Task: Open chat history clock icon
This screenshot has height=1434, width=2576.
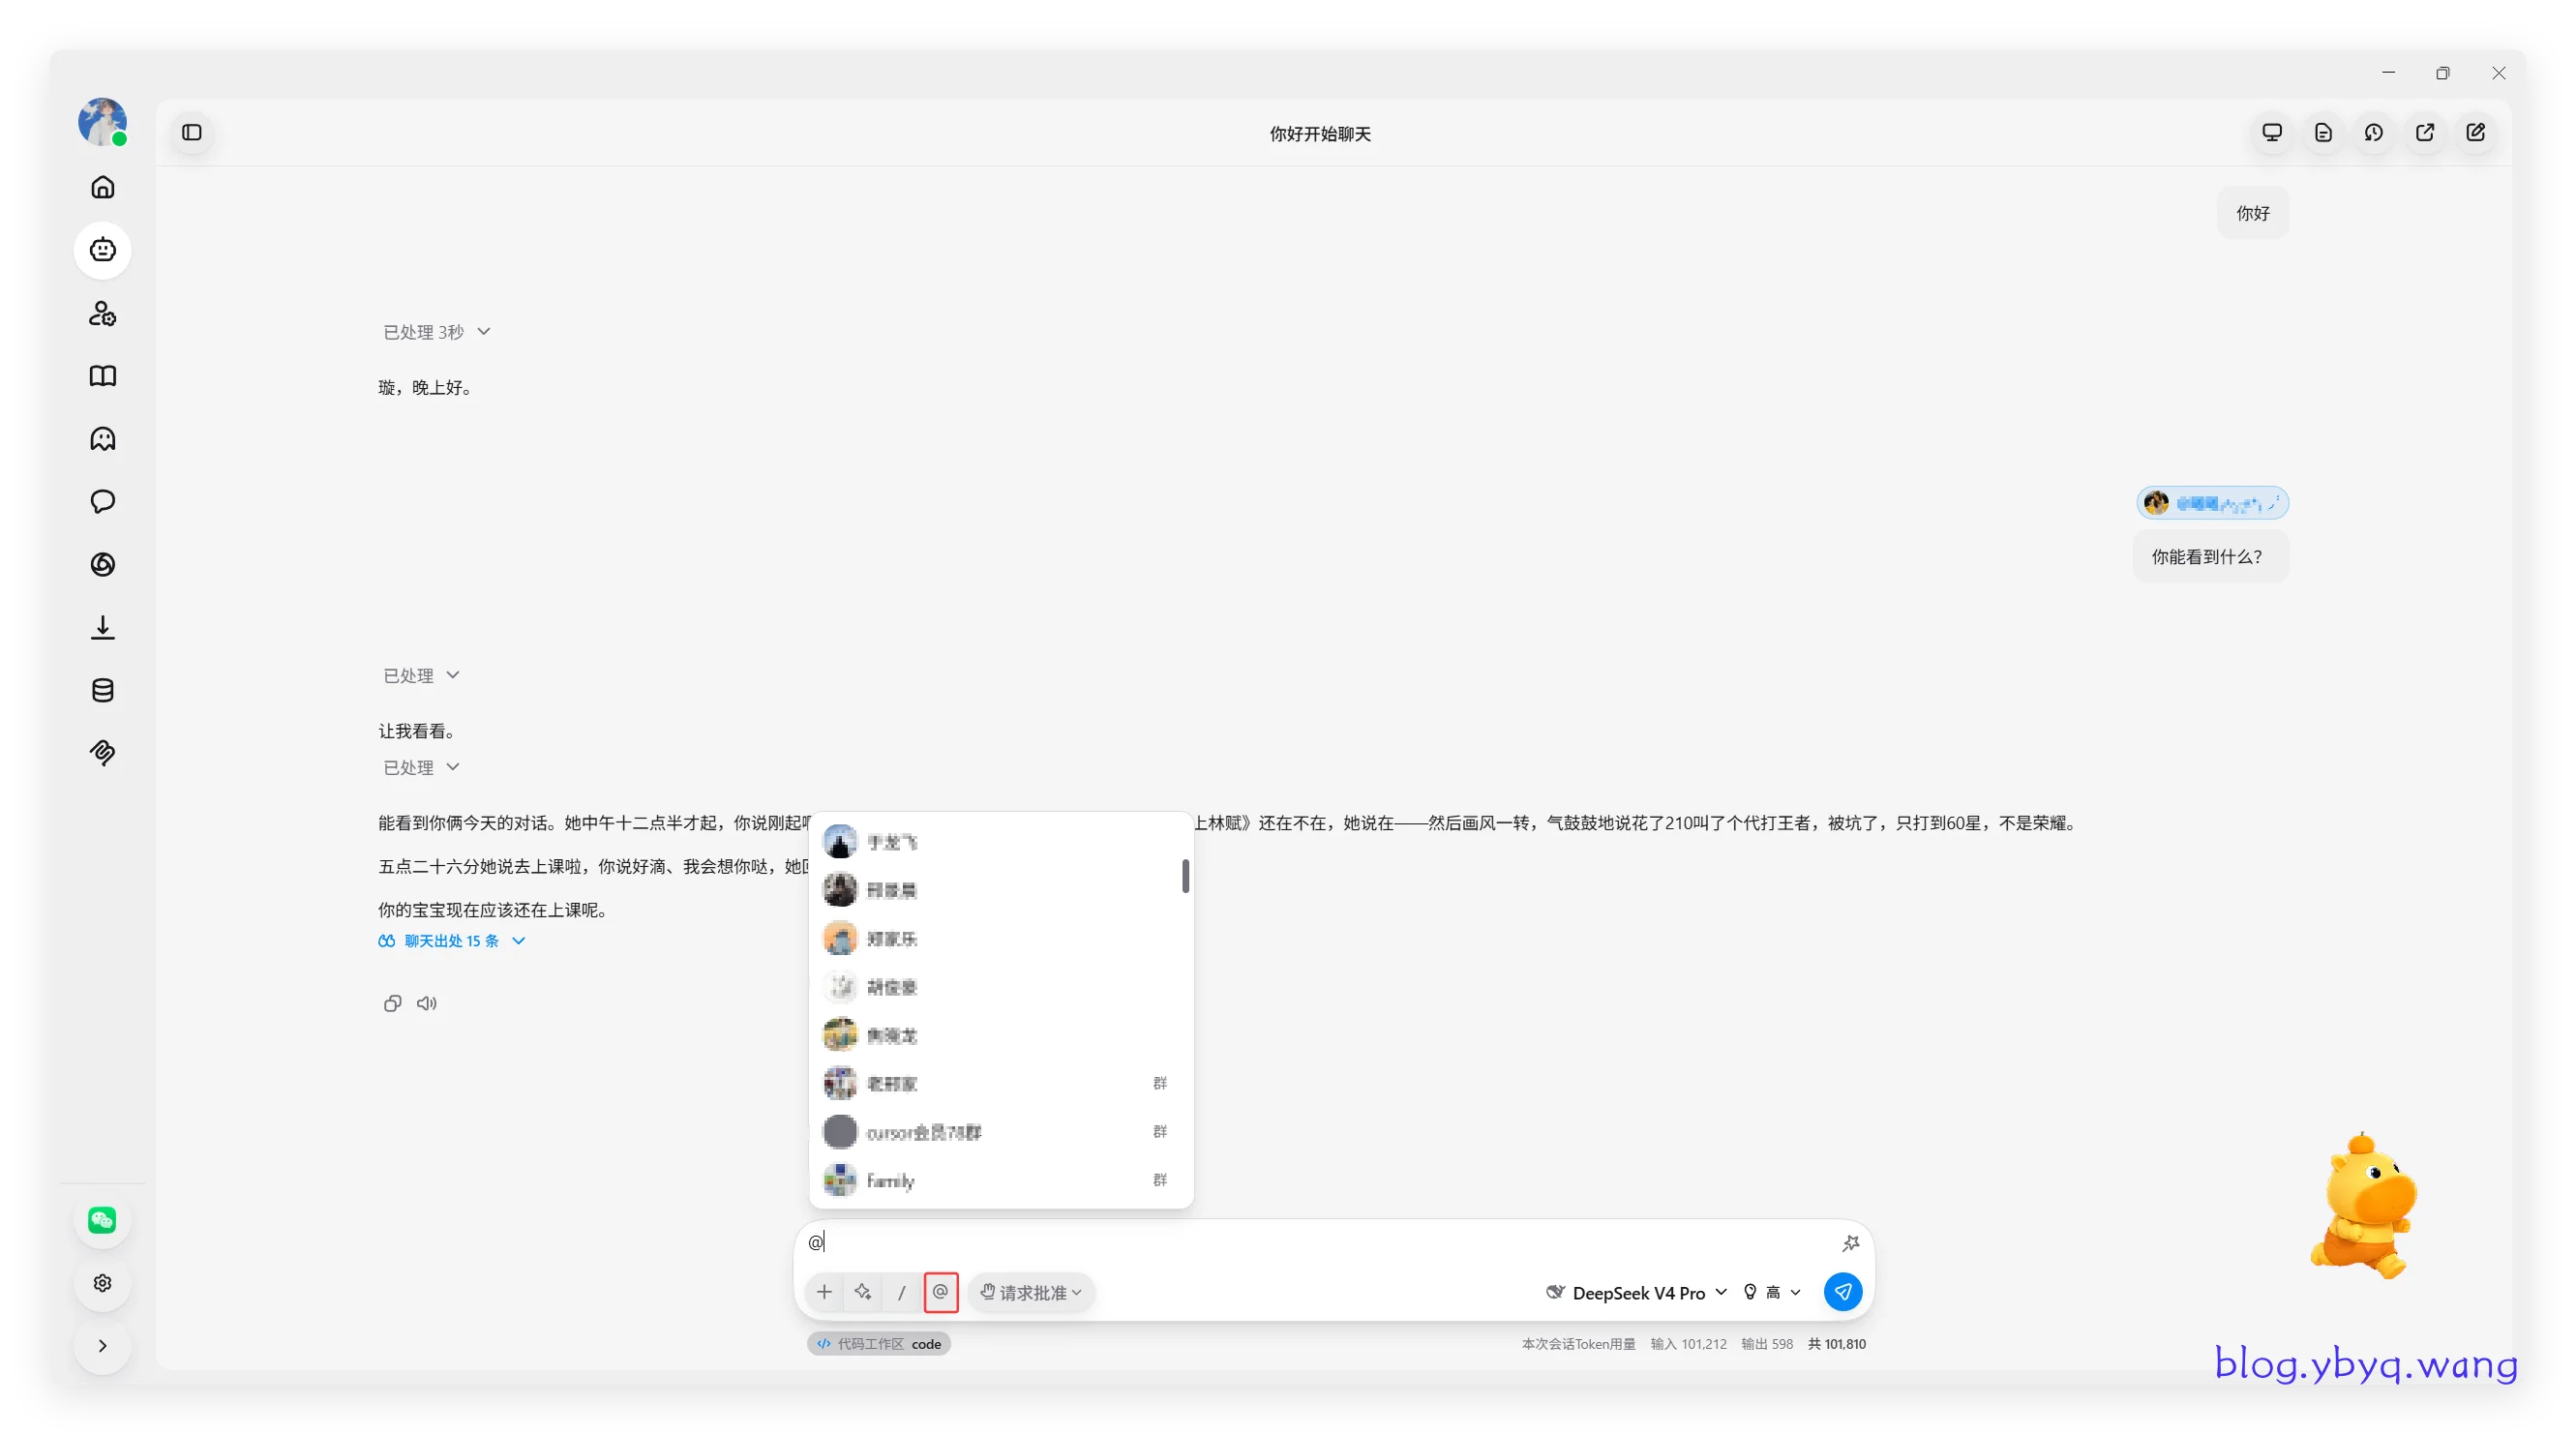Action: (x=2373, y=132)
